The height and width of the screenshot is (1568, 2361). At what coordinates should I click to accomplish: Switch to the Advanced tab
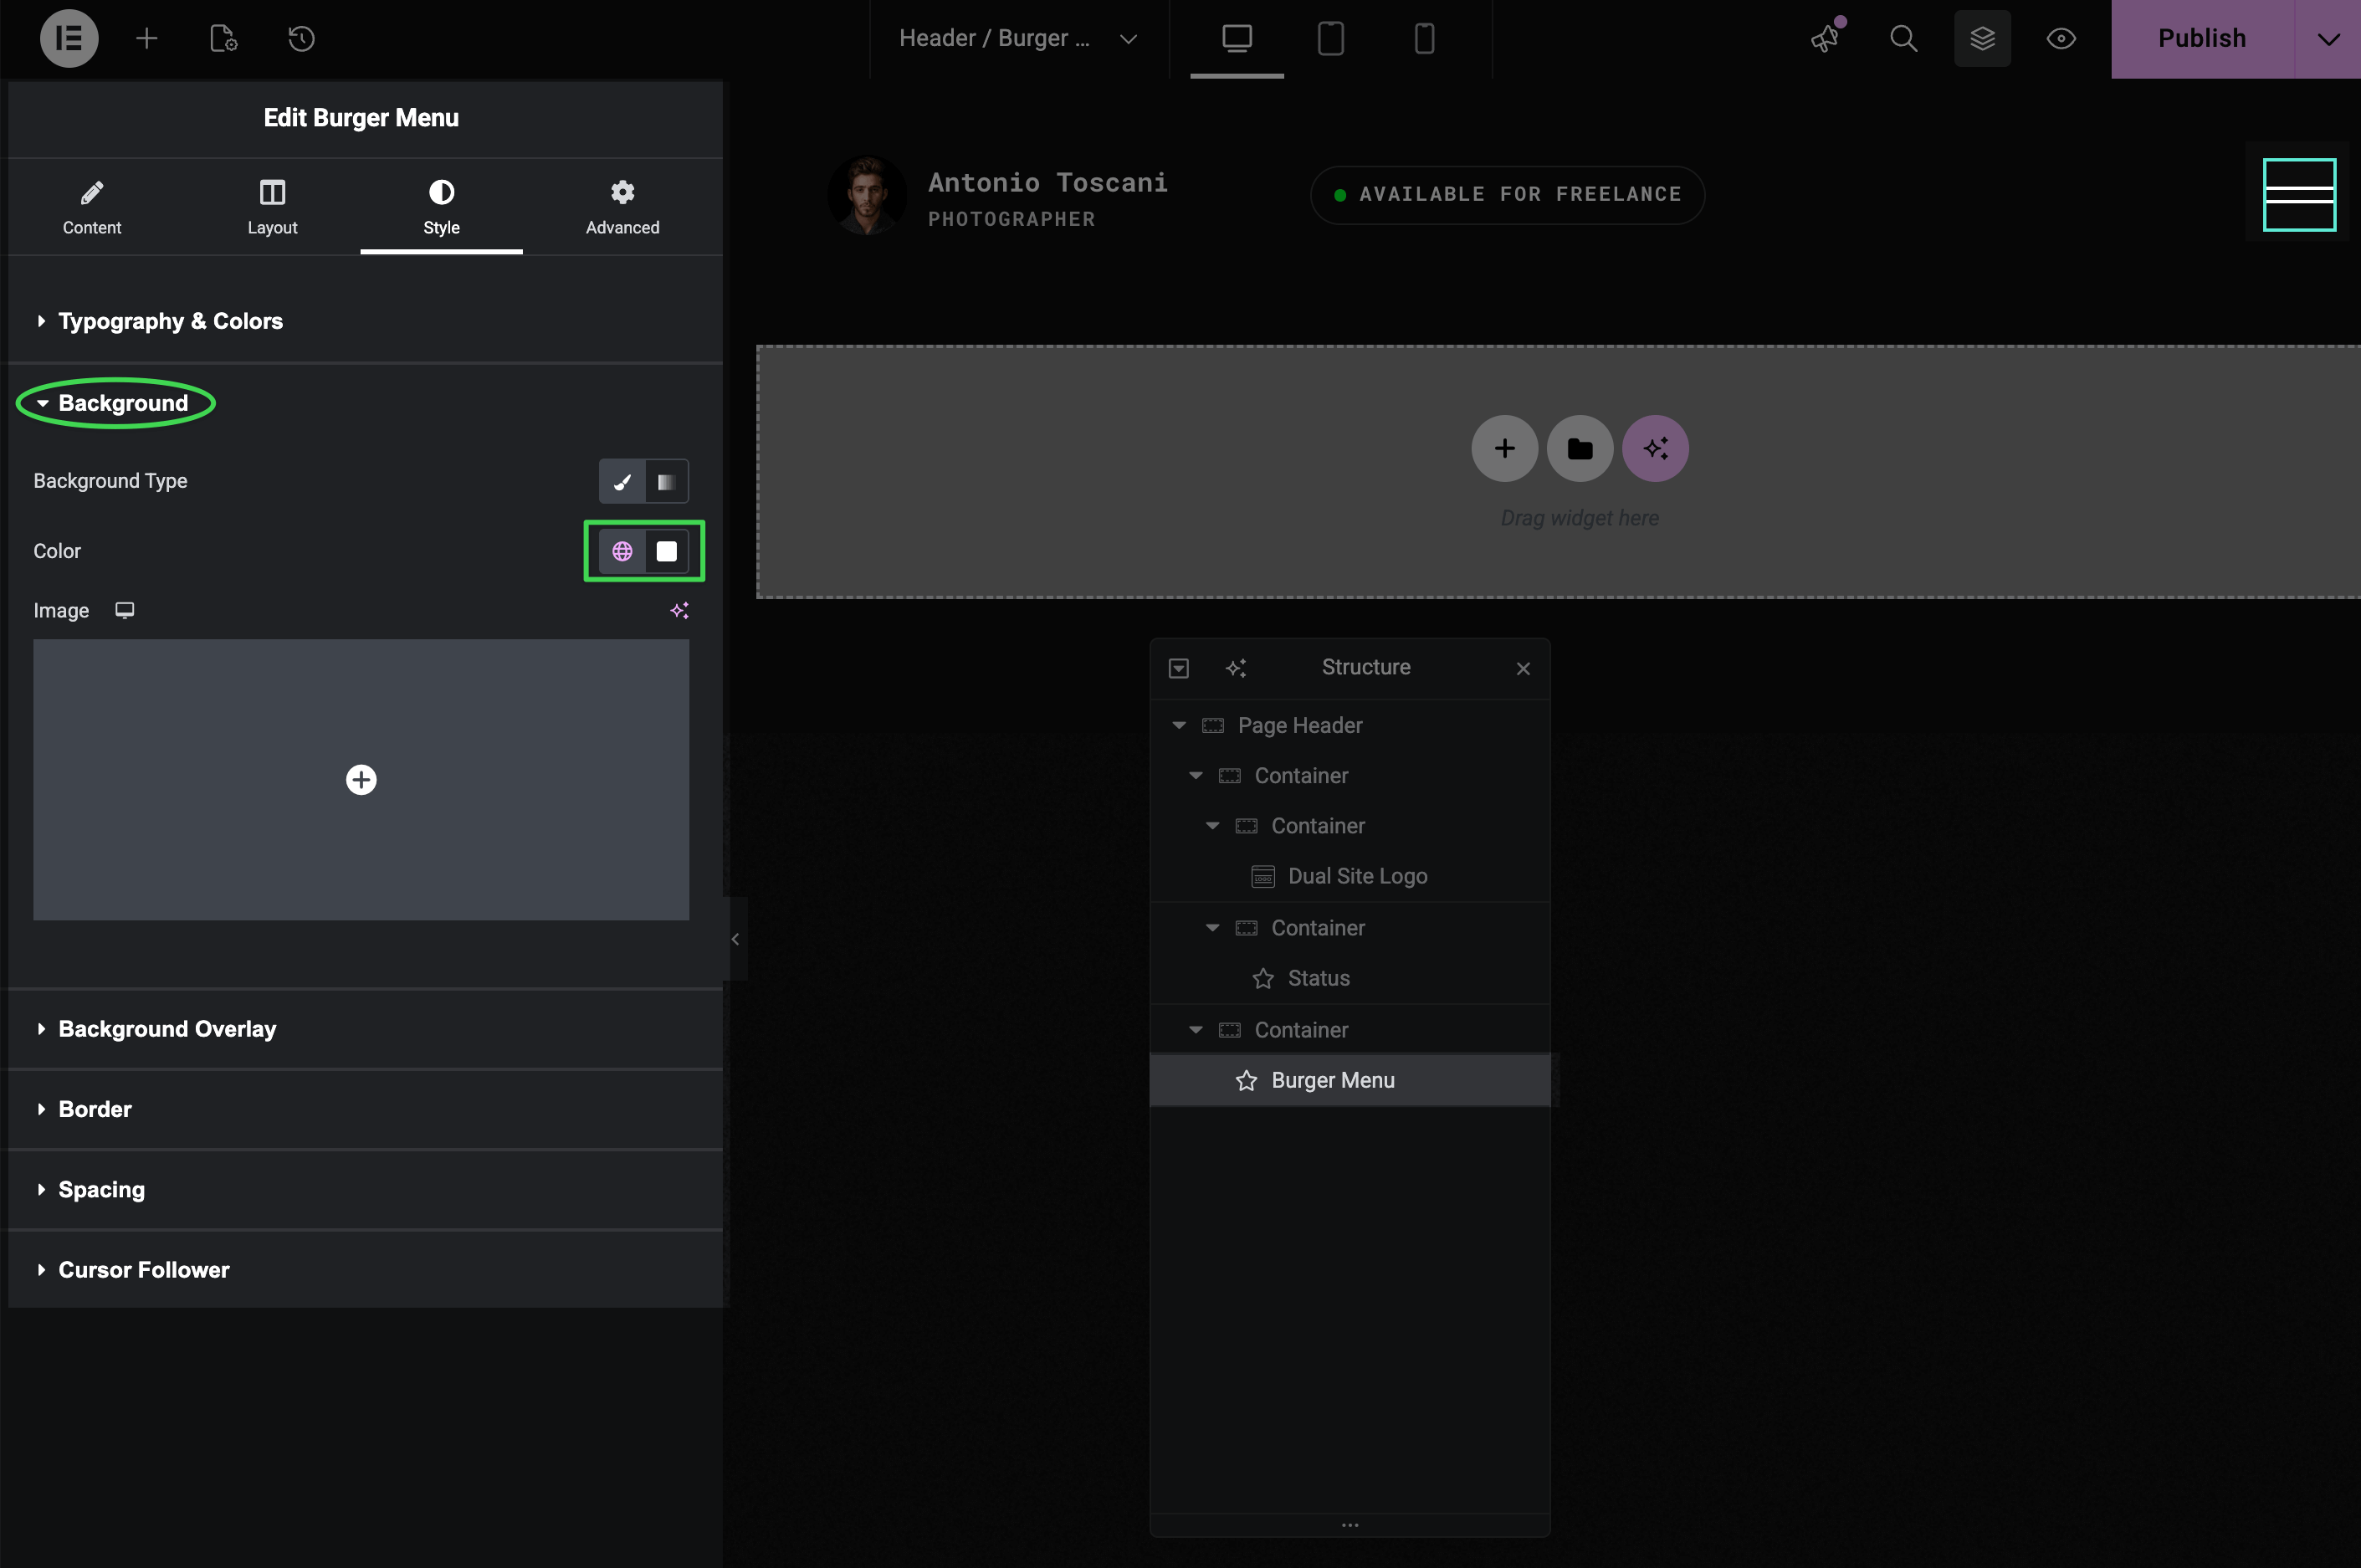pyautogui.click(x=622, y=207)
